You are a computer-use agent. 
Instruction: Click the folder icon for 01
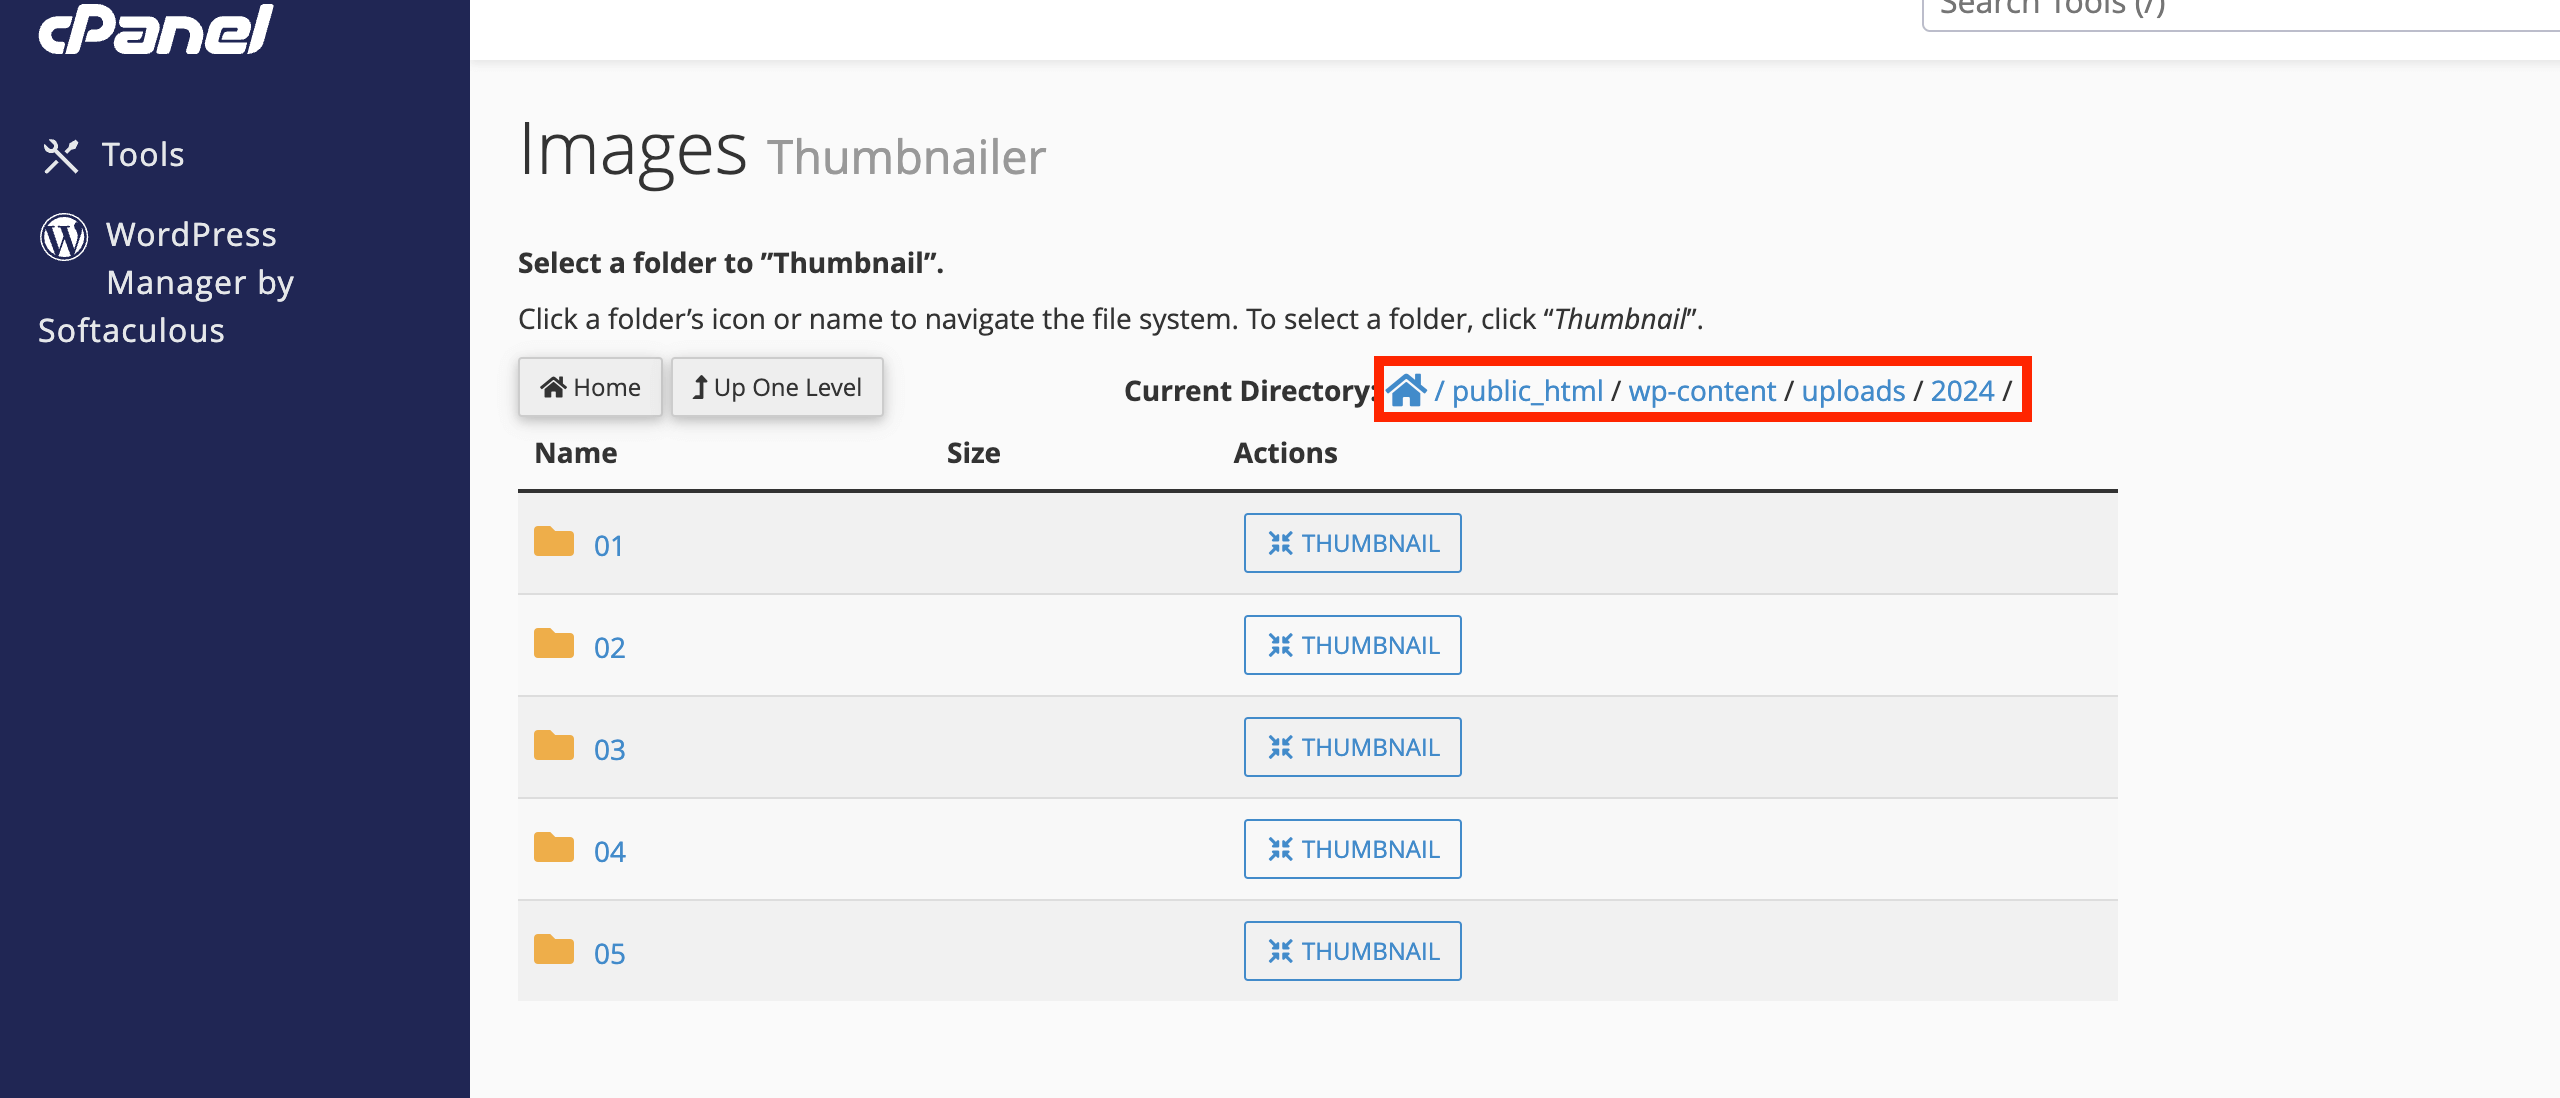[x=554, y=541]
